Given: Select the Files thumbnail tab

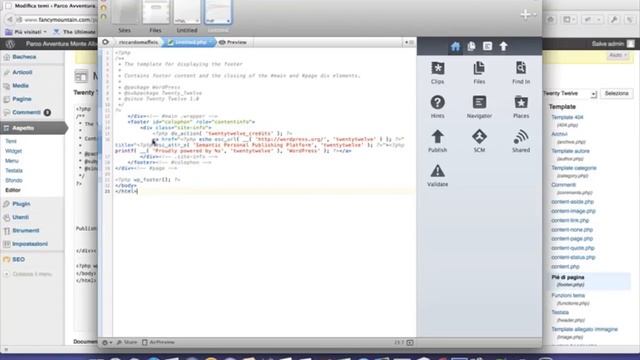Looking at the screenshot, I should [x=156, y=16].
